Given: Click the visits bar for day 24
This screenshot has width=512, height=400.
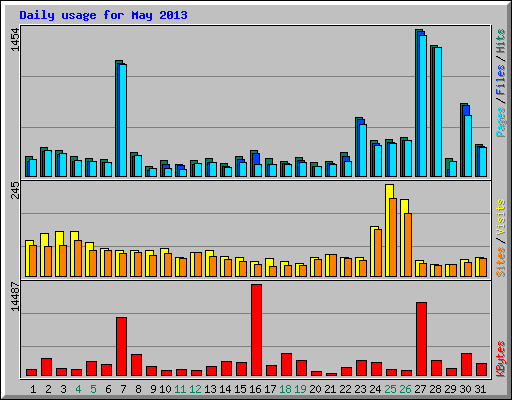Looking at the screenshot, I should pos(373,251).
